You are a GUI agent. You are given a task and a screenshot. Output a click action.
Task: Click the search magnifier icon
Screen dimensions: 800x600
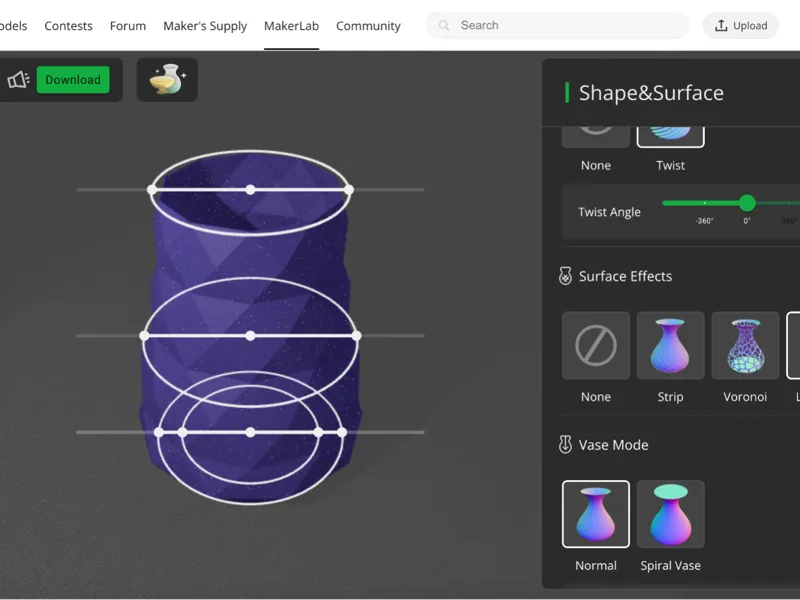(x=444, y=26)
